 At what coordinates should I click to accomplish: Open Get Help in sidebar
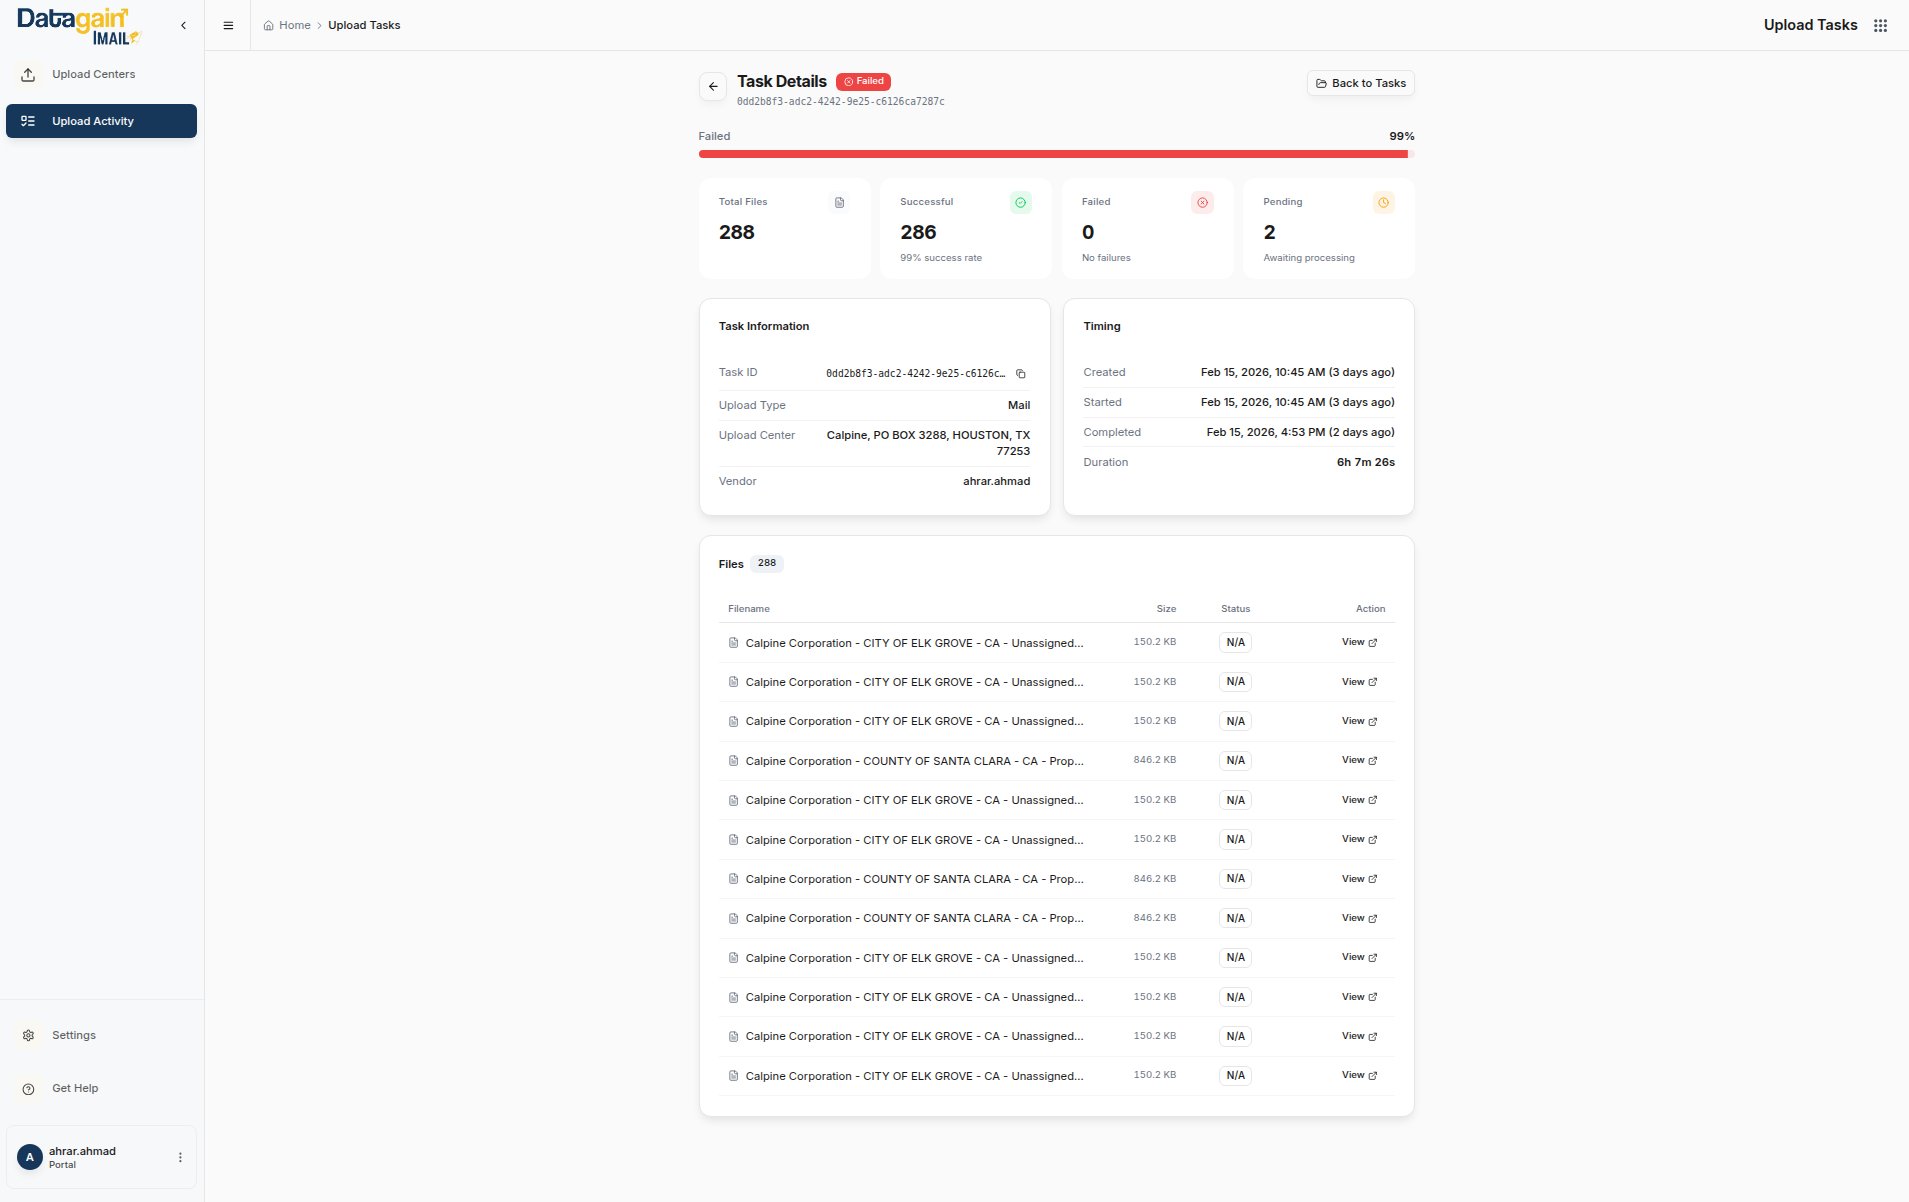[x=75, y=1088]
